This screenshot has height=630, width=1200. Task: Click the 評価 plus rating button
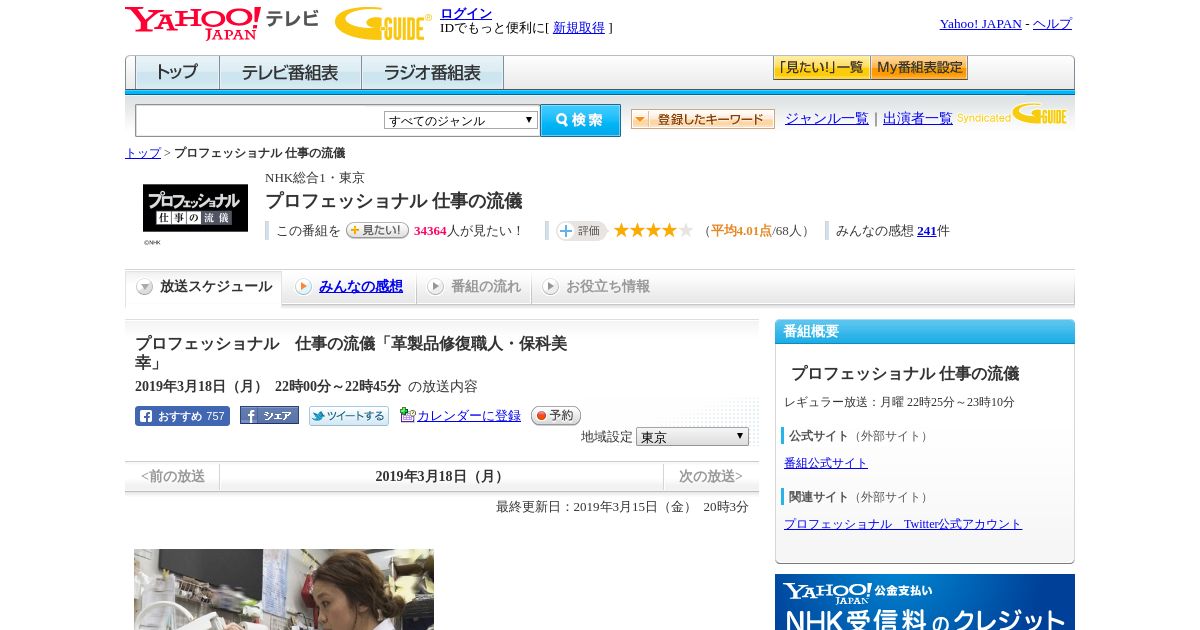581,231
